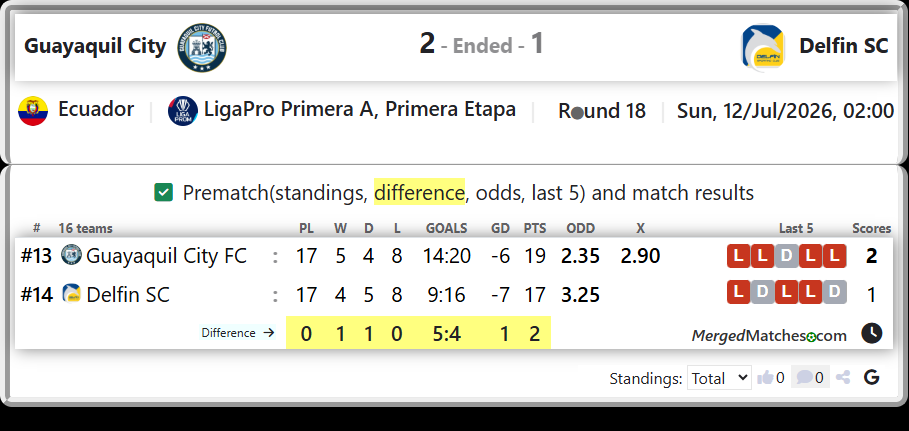
Task: Click the share icon
Action: [x=843, y=378]
